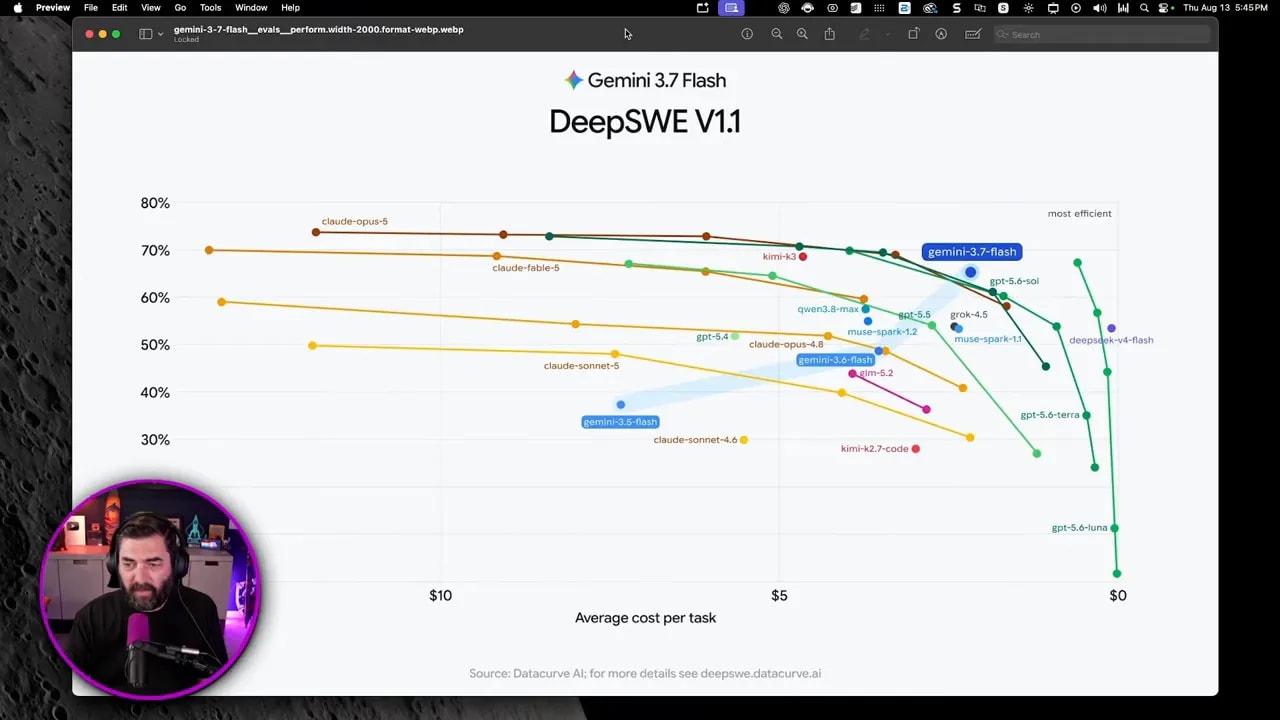
Task: Click the "Average cost per task" axis label
Action: coord(645,618)
